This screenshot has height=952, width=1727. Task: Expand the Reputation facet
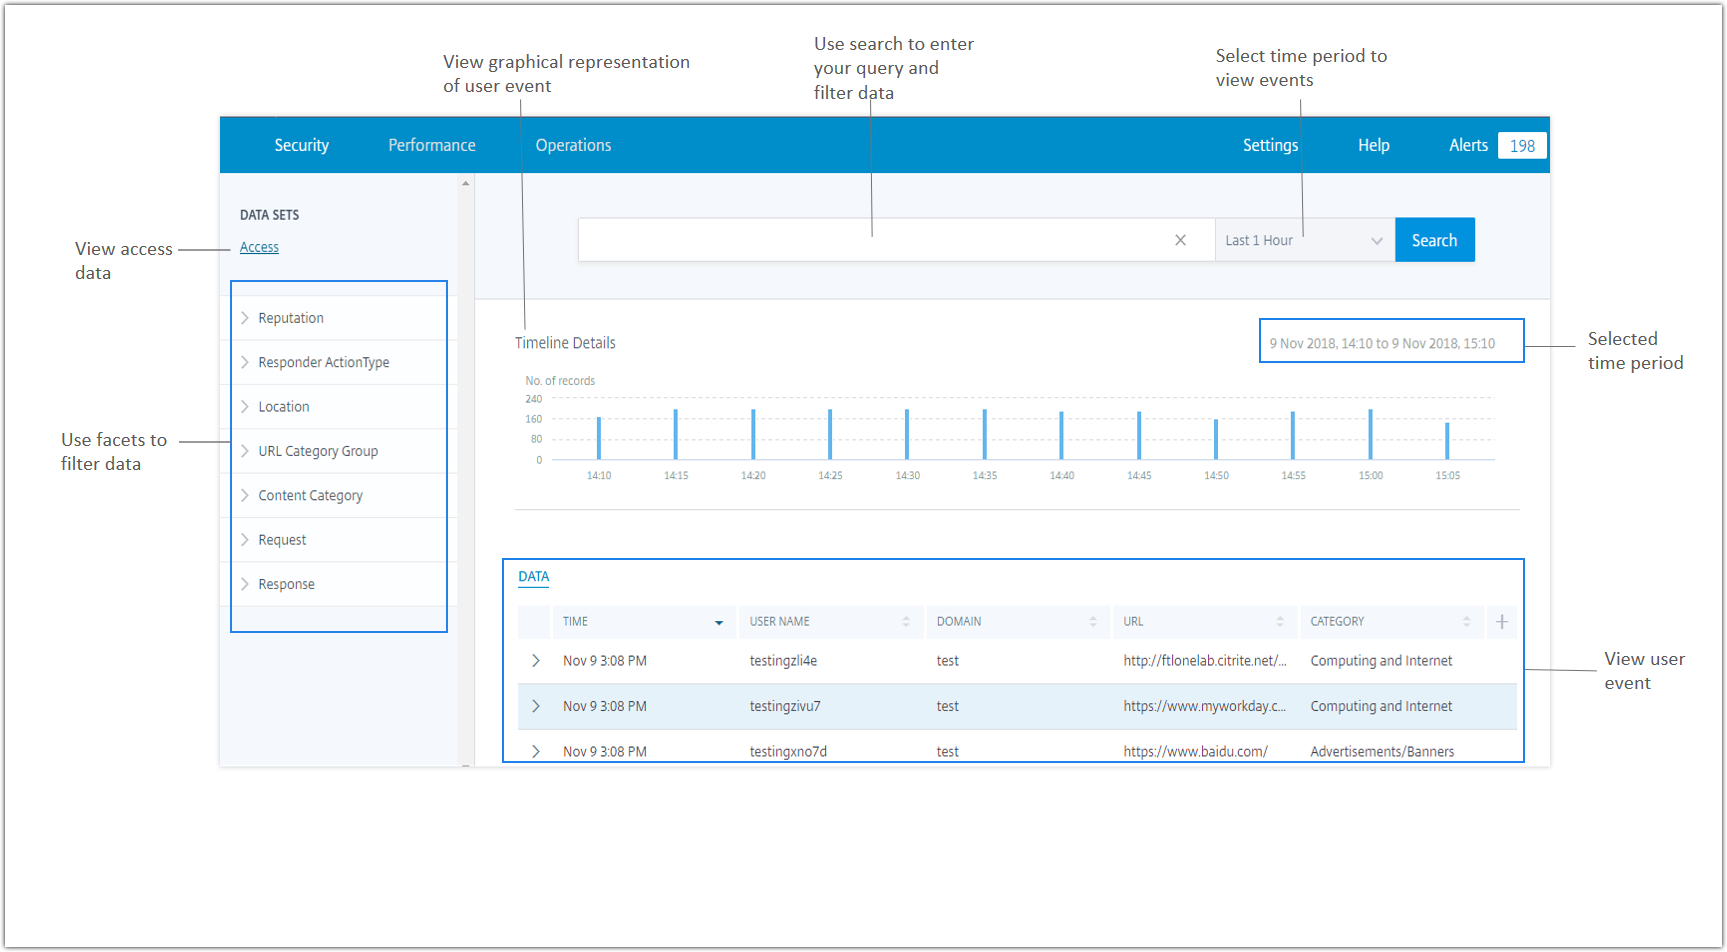click(x=245, y=318)
